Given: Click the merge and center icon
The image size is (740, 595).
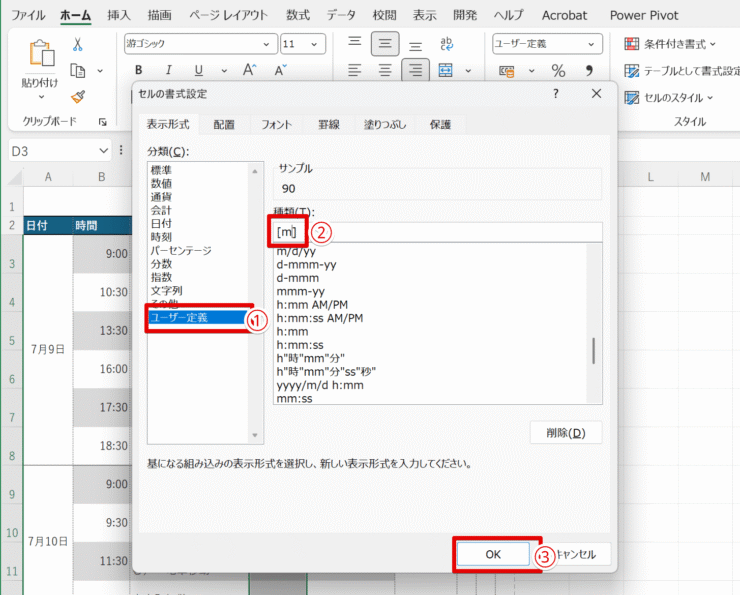Looking at the screenshot, I should point(446,70).
